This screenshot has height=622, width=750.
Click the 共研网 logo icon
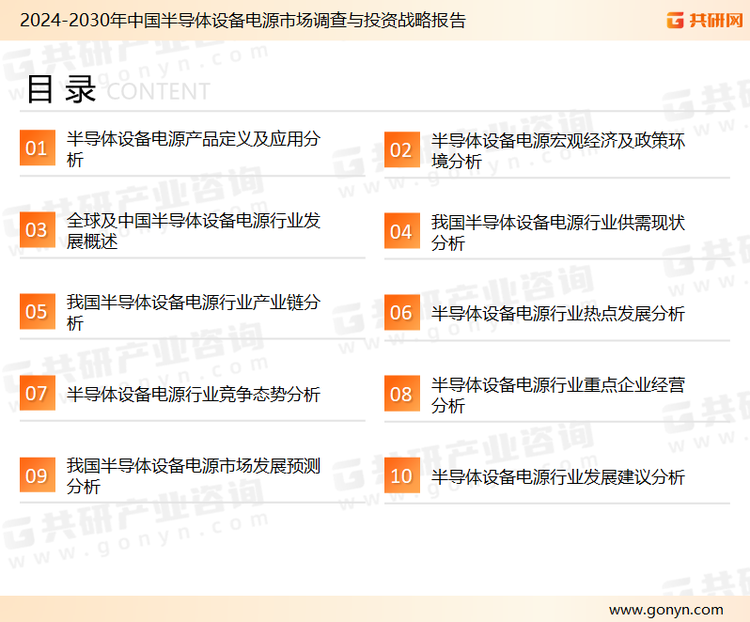coord(675,20)
